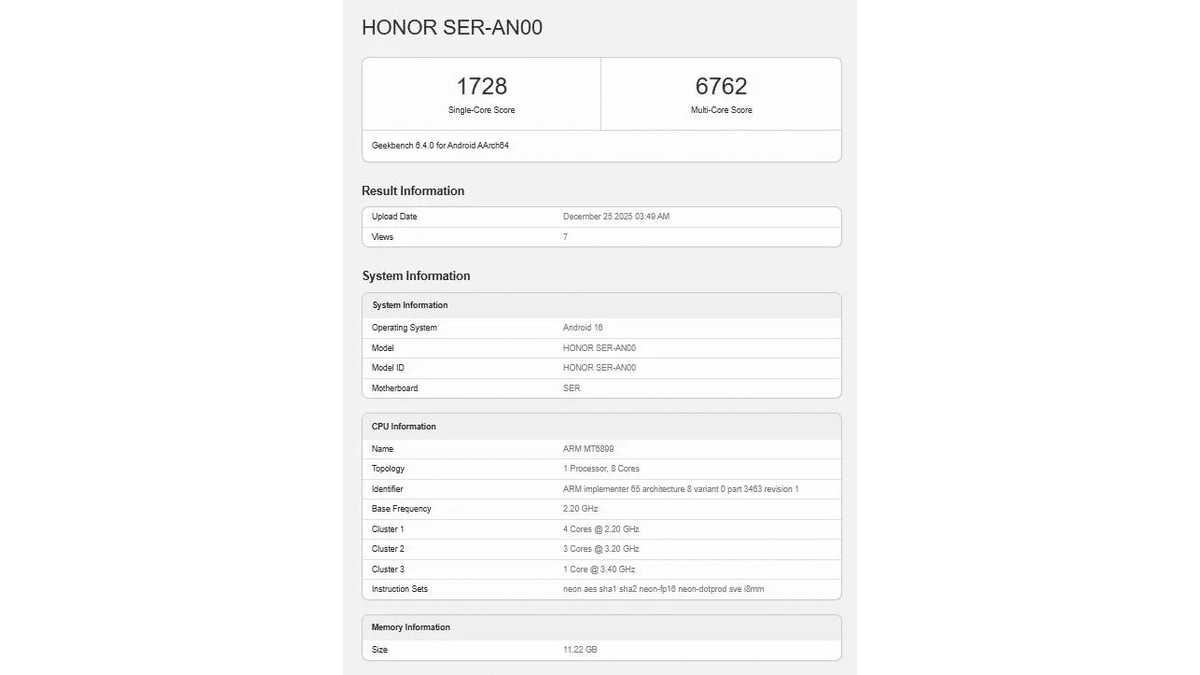1200x675 pixels.
Task: Click the 1728 single-core score
Action: [x=481, y=87]
